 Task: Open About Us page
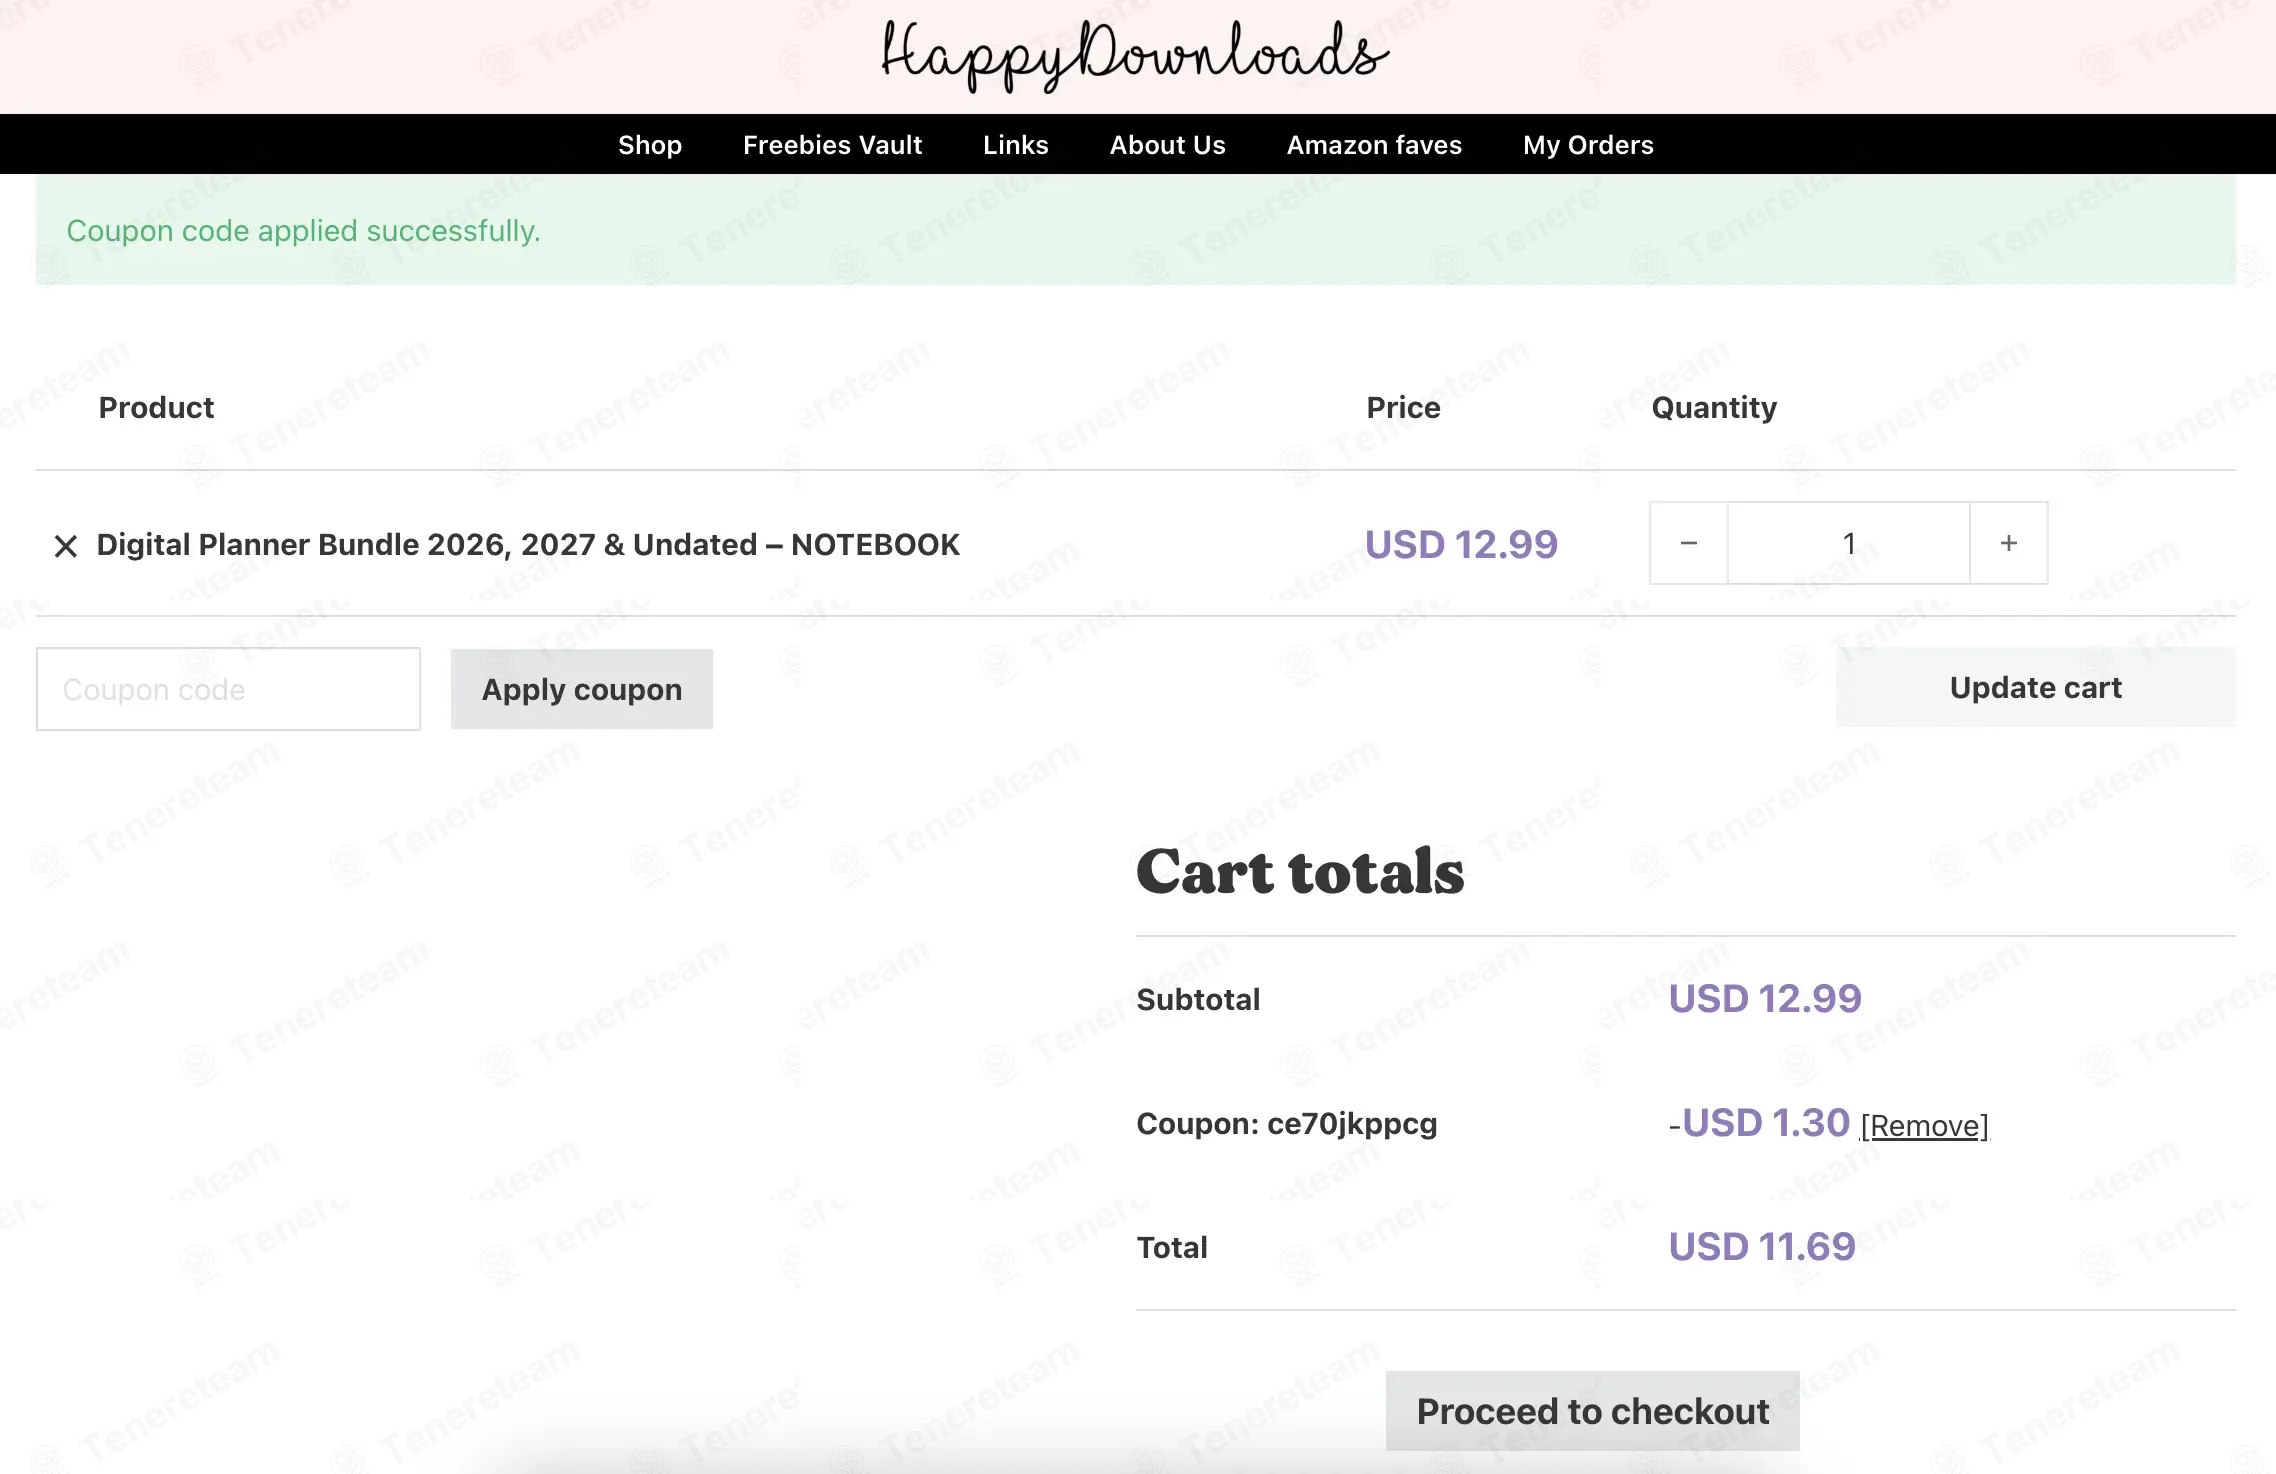(x=1168, y=145)
